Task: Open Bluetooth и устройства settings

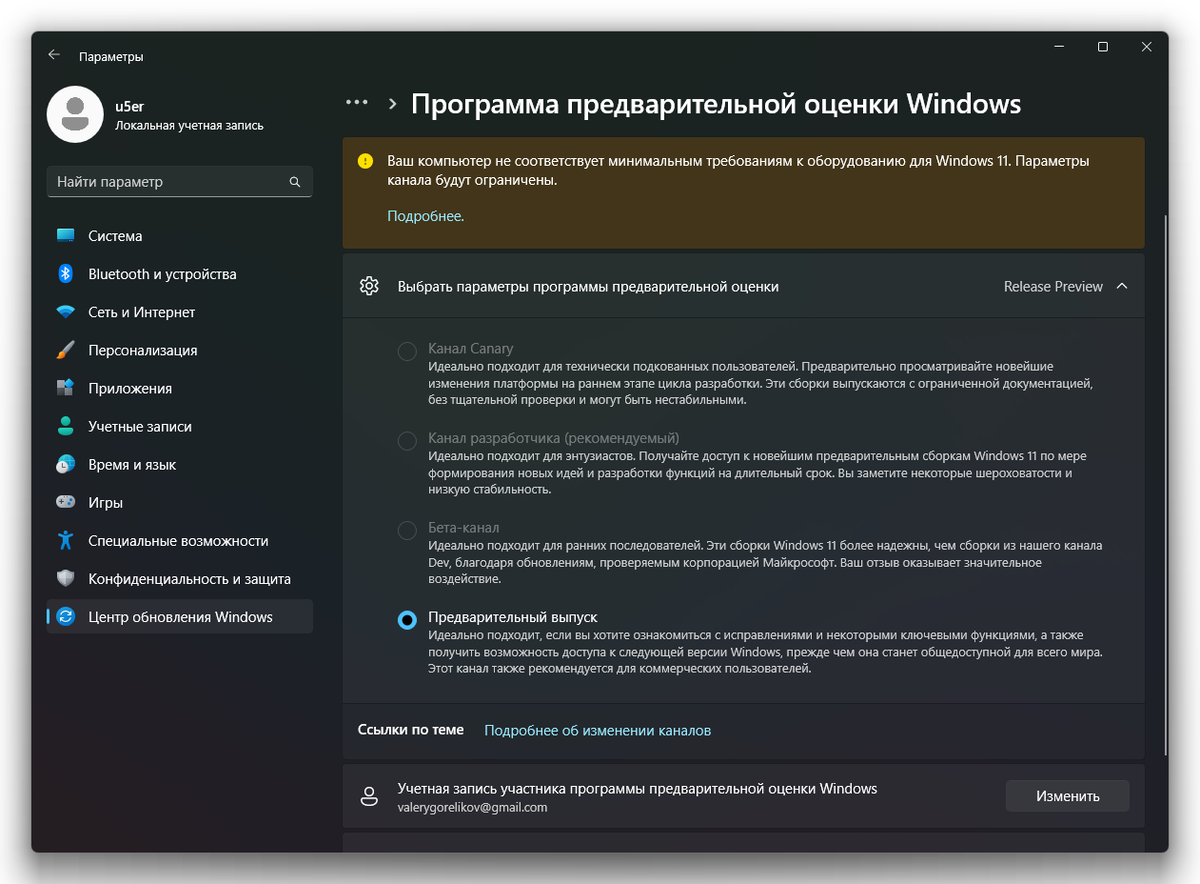Action: pyautogui.click(x=180, y=274)
